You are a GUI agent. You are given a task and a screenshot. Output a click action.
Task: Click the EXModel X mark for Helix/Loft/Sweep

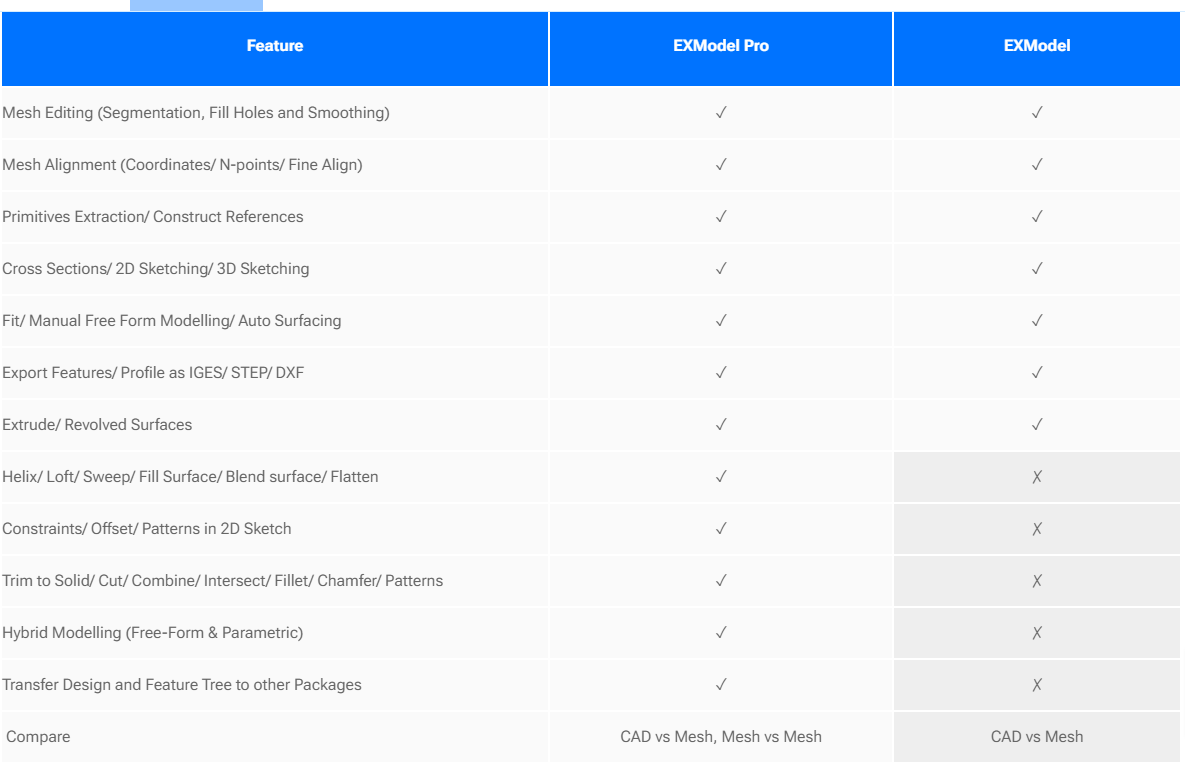(1037, 477)
